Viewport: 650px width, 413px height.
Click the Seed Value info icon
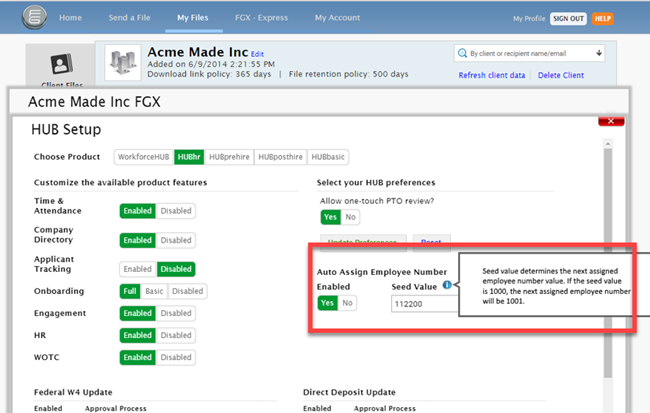tap(446, 285)
